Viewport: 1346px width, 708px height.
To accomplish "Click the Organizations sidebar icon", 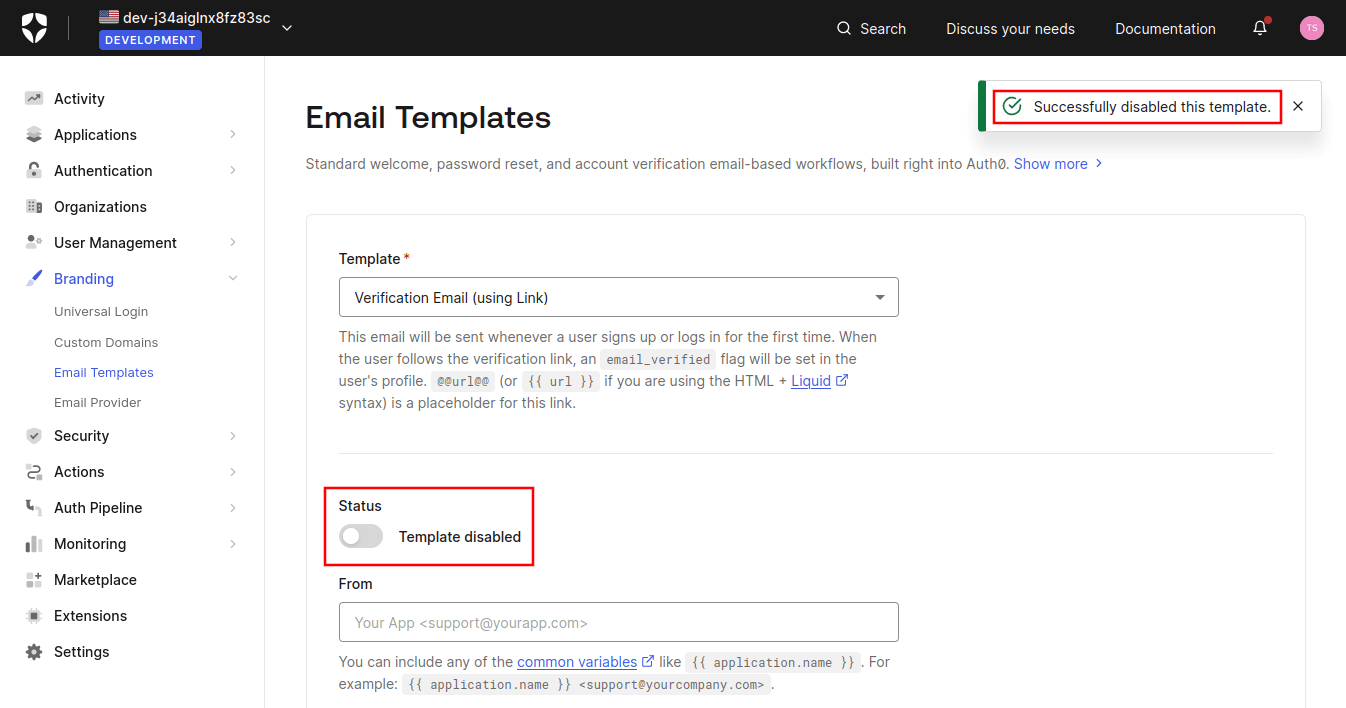I will pyautogui.click(x=35, y=206).
